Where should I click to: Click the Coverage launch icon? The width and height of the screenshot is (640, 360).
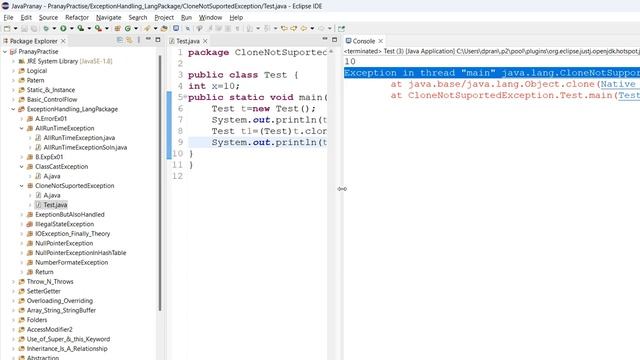[x=81, y=29]
